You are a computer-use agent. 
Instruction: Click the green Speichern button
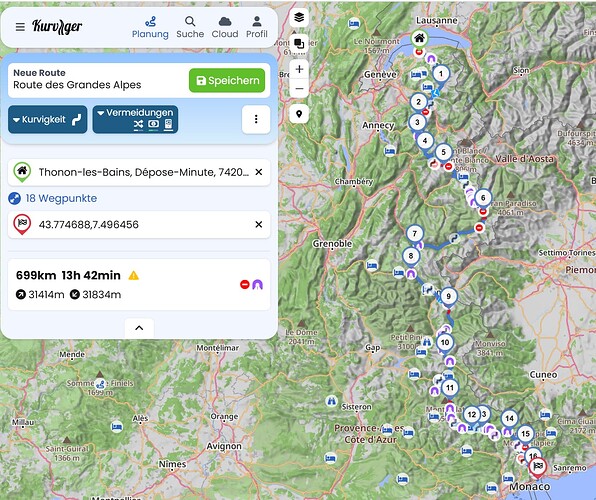(227, 81)
